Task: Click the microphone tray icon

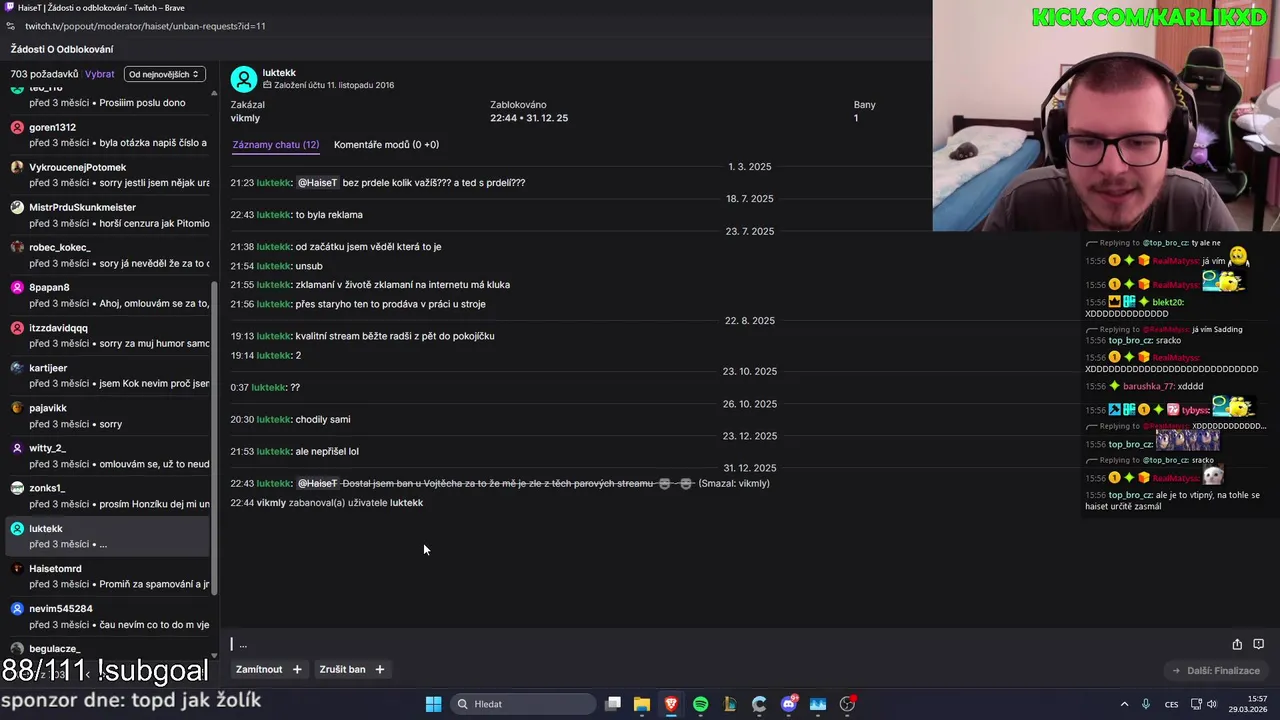Action: [x=1146, y=704]
